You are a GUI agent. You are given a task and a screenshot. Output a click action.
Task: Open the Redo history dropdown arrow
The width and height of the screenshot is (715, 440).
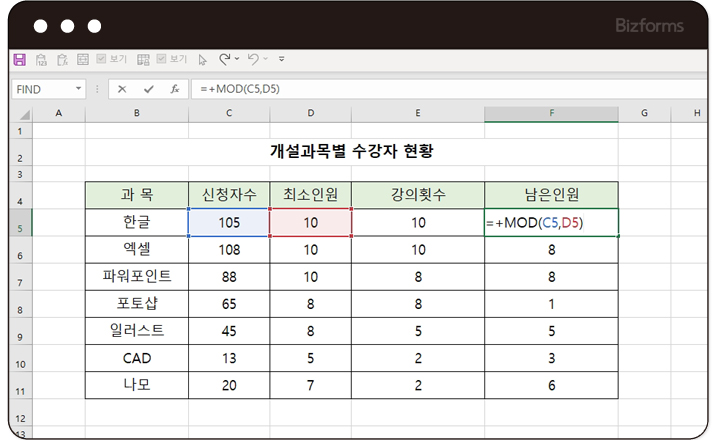tap(237, 59)
